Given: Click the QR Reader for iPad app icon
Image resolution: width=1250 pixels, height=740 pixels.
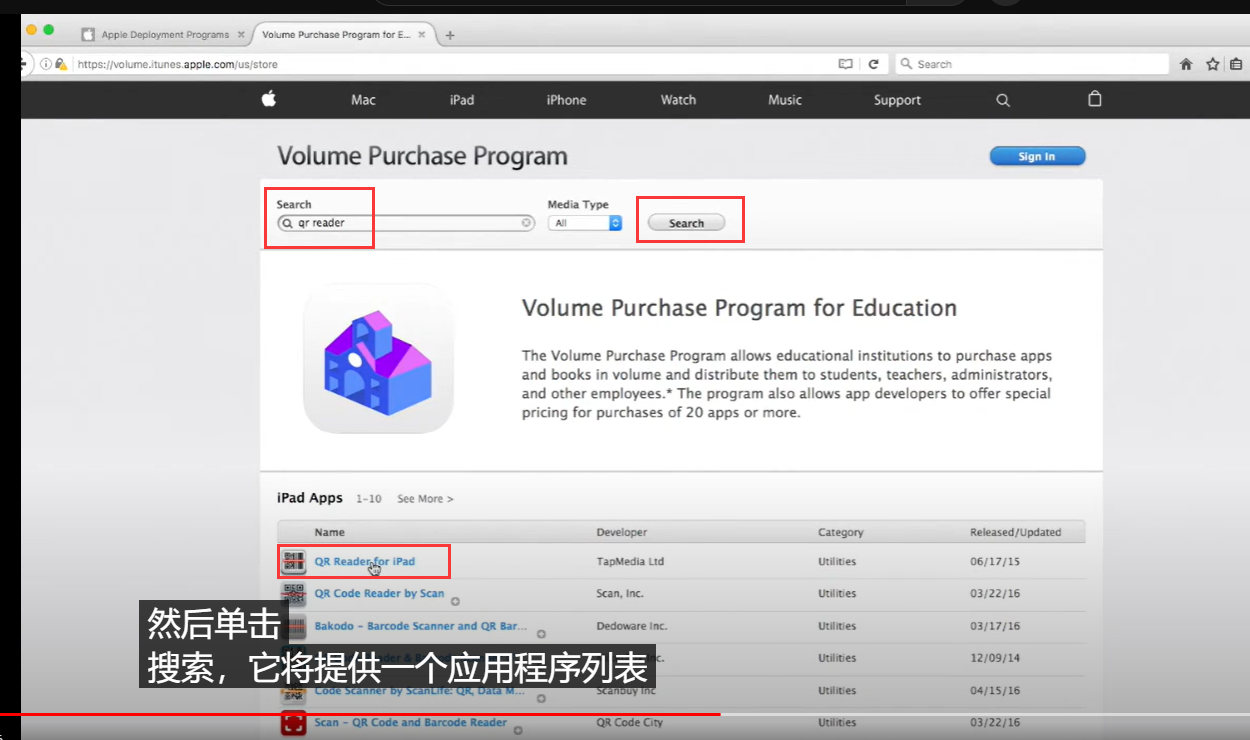Looking at the screenshot, I should (293, 562).
